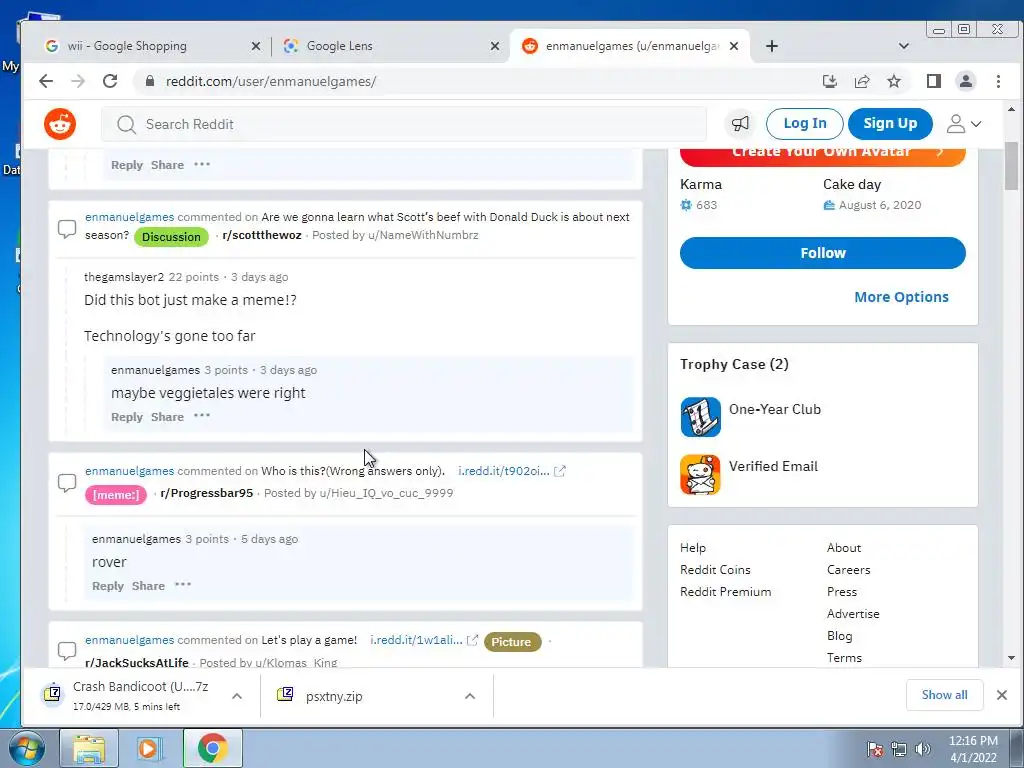The width and height of the screenshot is (1024, 768).
Task: Click the Discussion flair tag
Action: (x=171, y=236)
